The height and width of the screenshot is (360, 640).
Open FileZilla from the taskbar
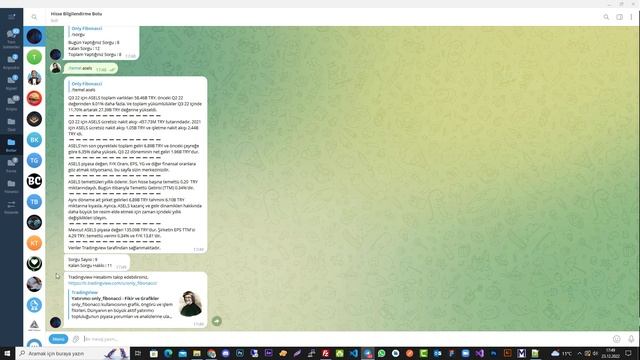[x=325, y=353]
